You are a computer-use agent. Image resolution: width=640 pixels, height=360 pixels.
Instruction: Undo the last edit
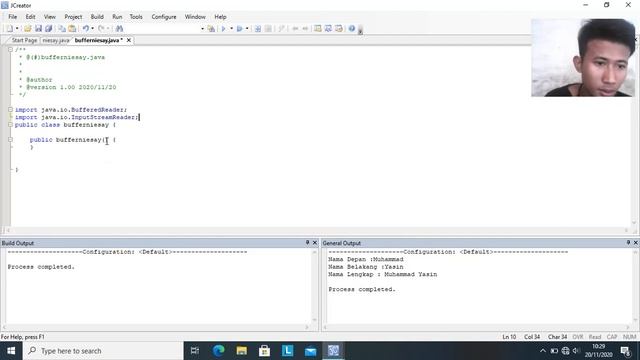(86, 29)
